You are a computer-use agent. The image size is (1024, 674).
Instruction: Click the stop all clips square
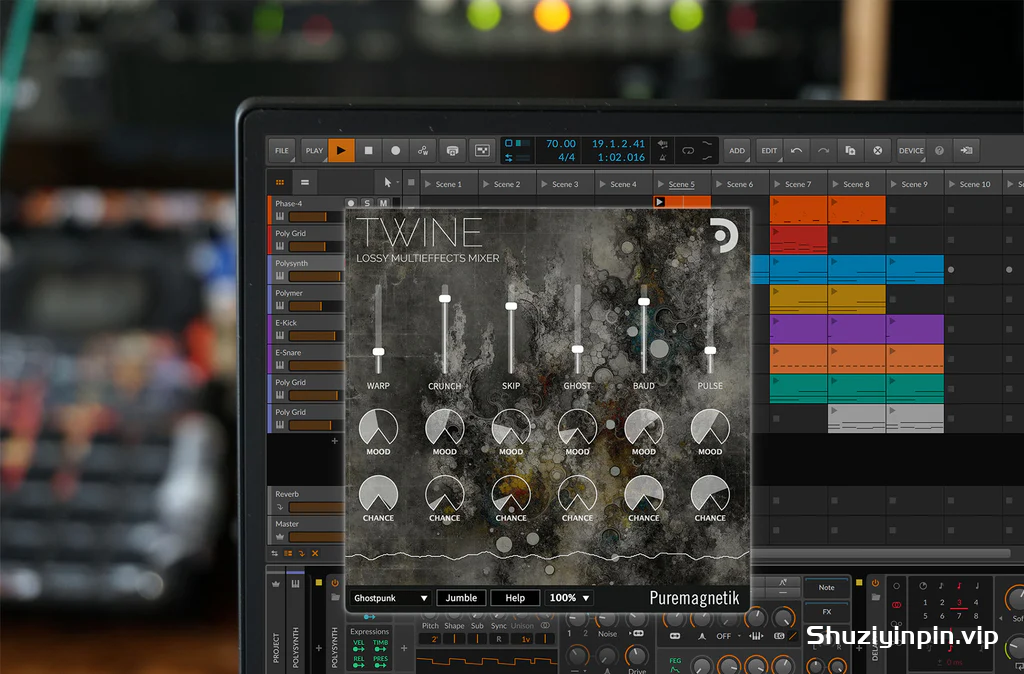411,183
